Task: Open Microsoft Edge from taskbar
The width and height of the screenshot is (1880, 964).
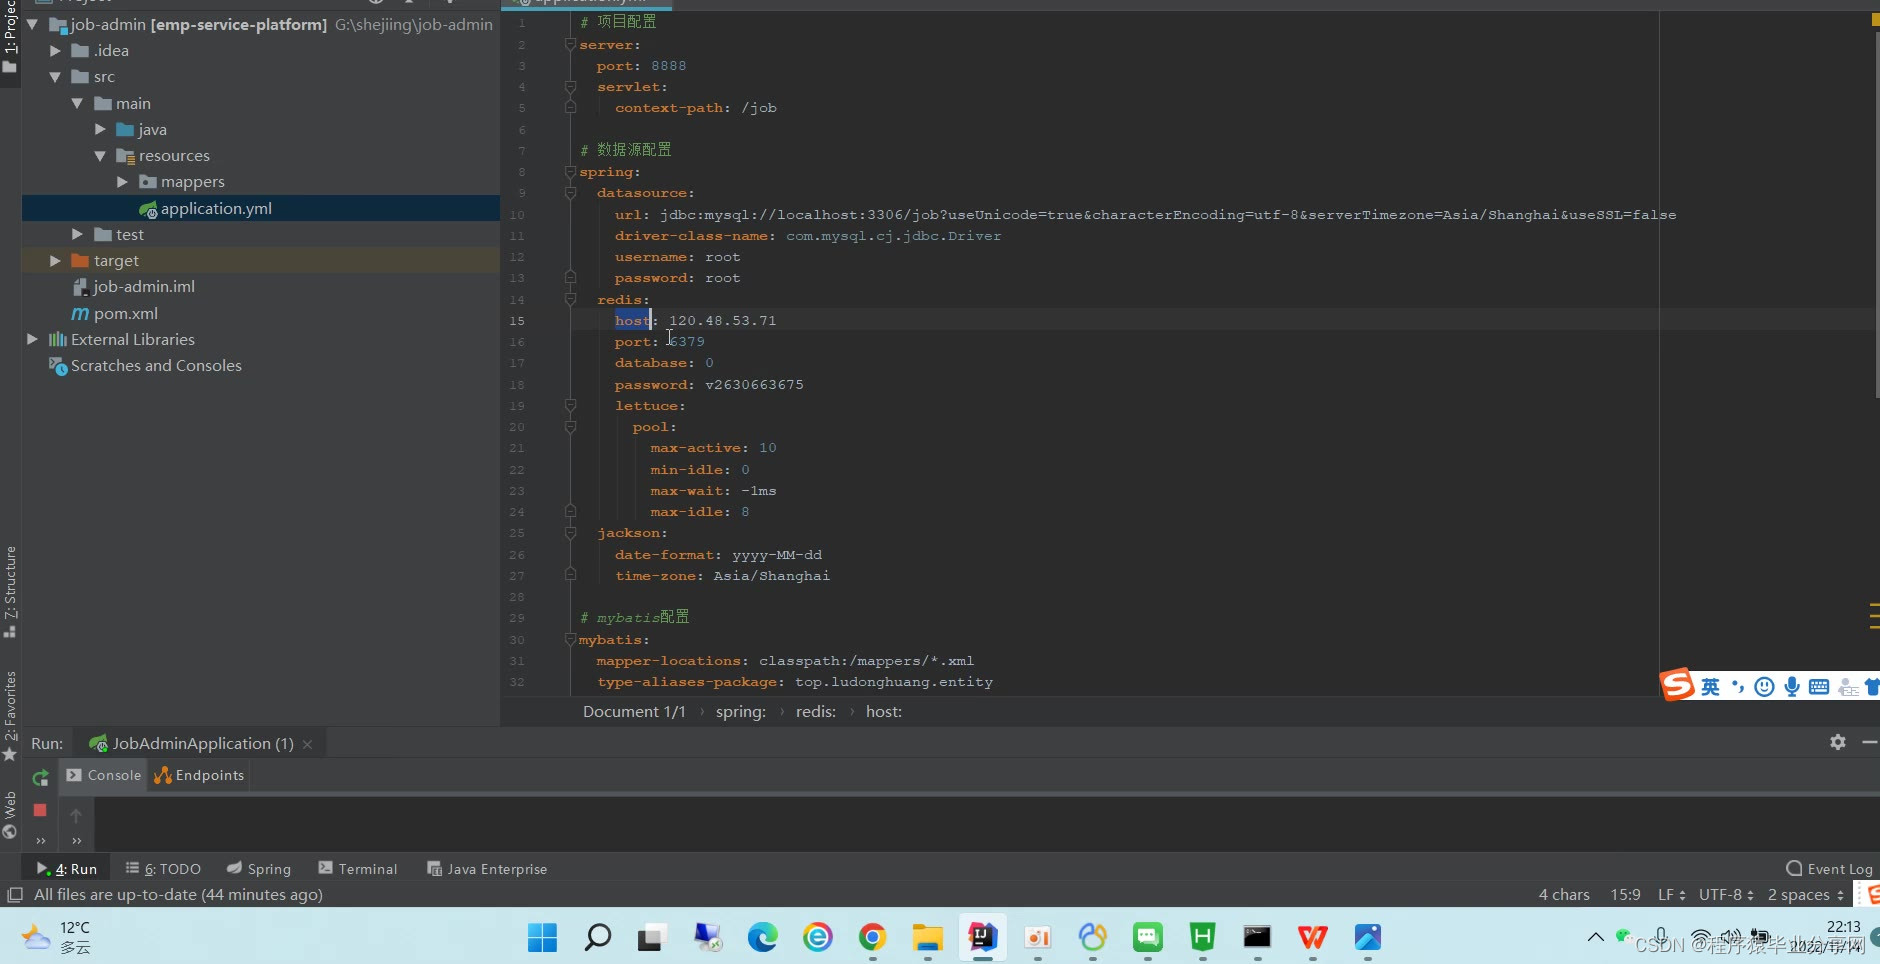Action: (762, 937)
